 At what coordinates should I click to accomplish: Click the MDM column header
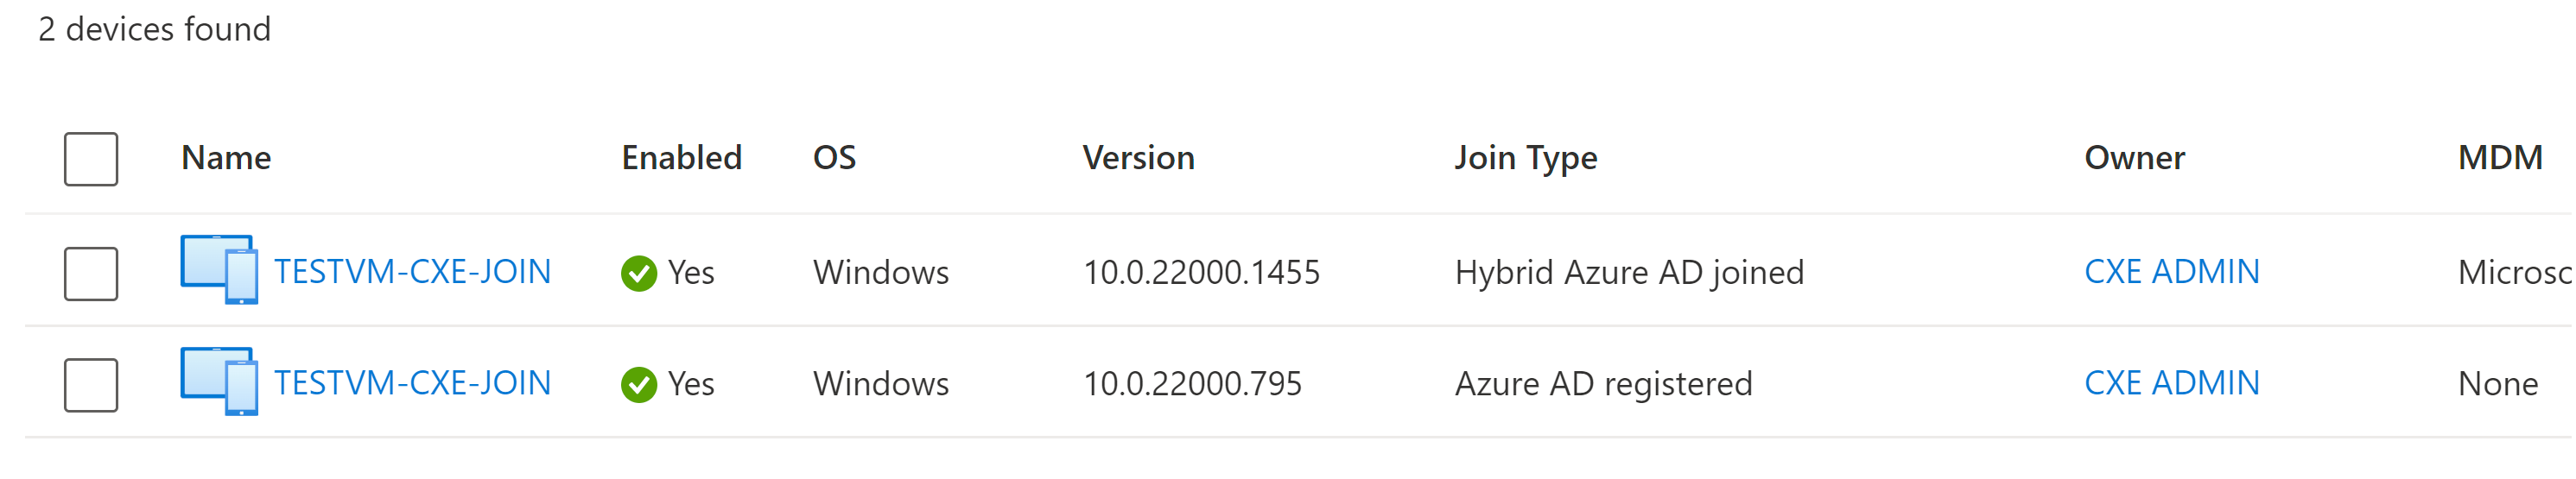point(2500,158)
